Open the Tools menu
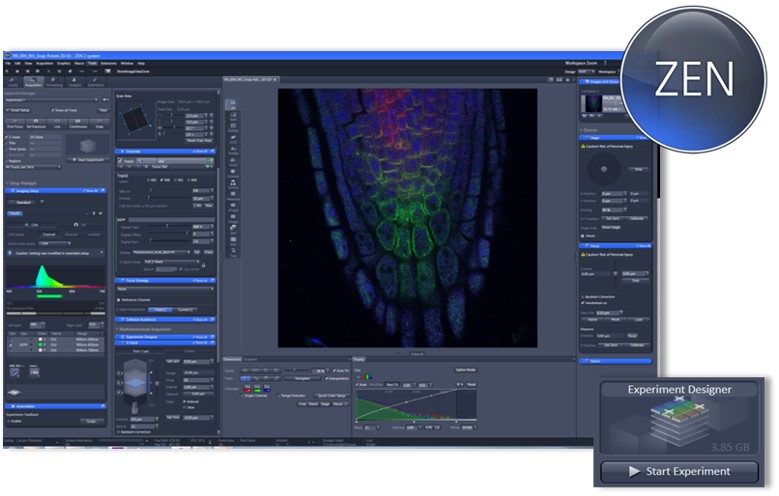This screenshot has width=779, height=496. click(92, 63)
